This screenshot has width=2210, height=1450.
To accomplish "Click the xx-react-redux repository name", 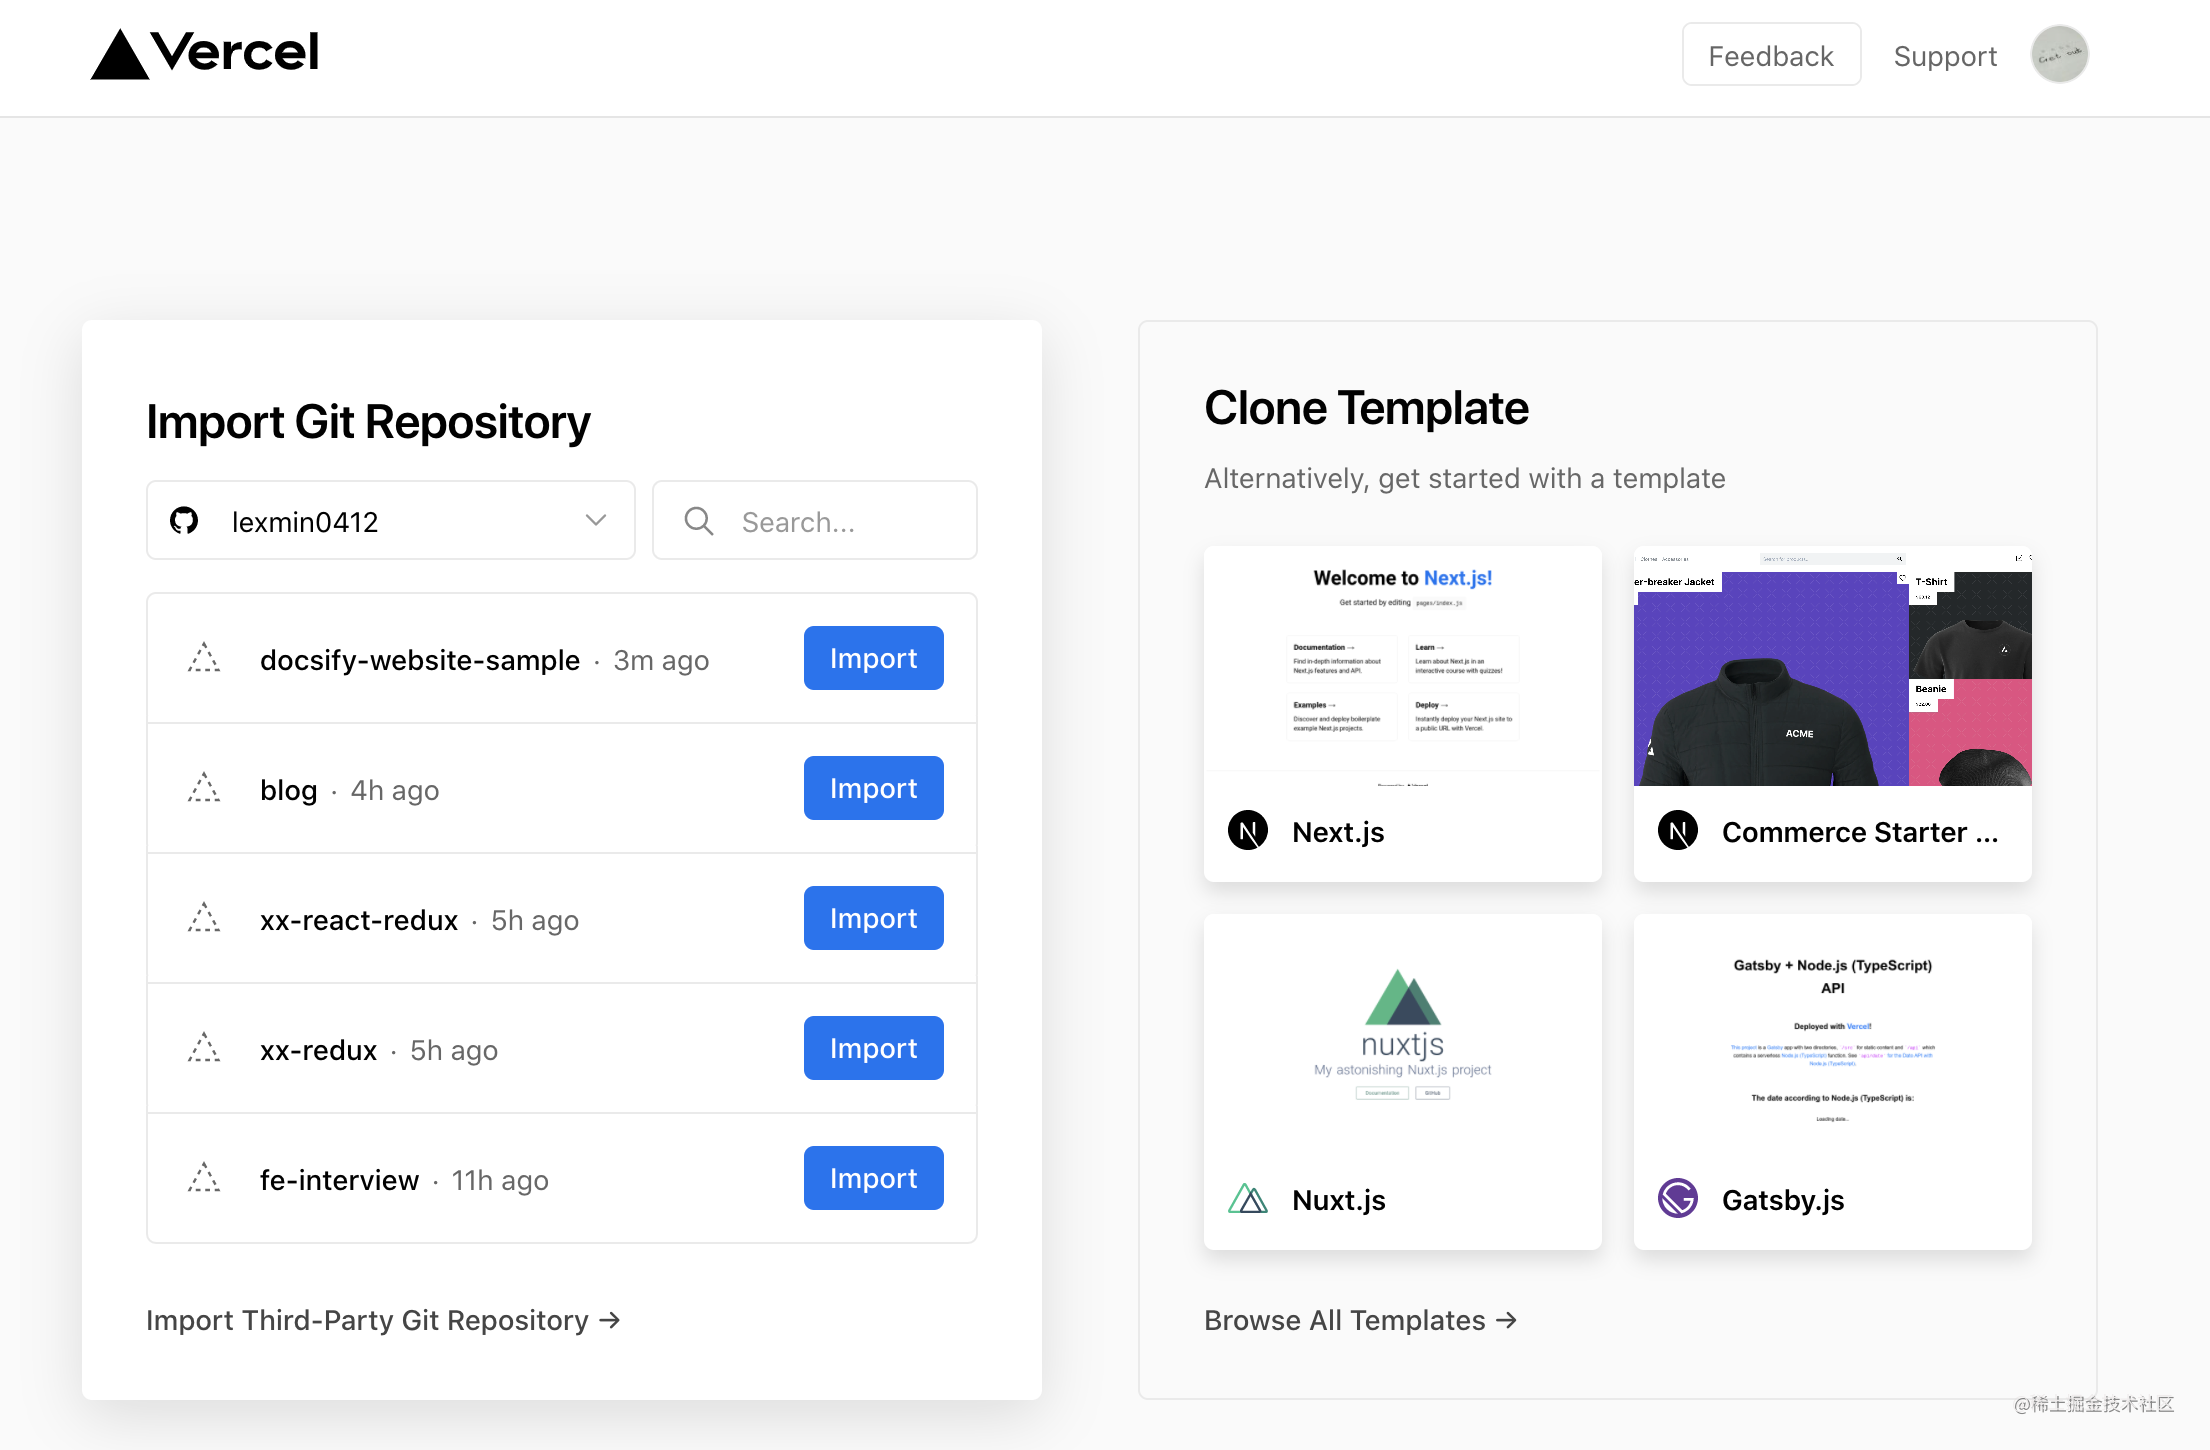I will coord(359,920).
